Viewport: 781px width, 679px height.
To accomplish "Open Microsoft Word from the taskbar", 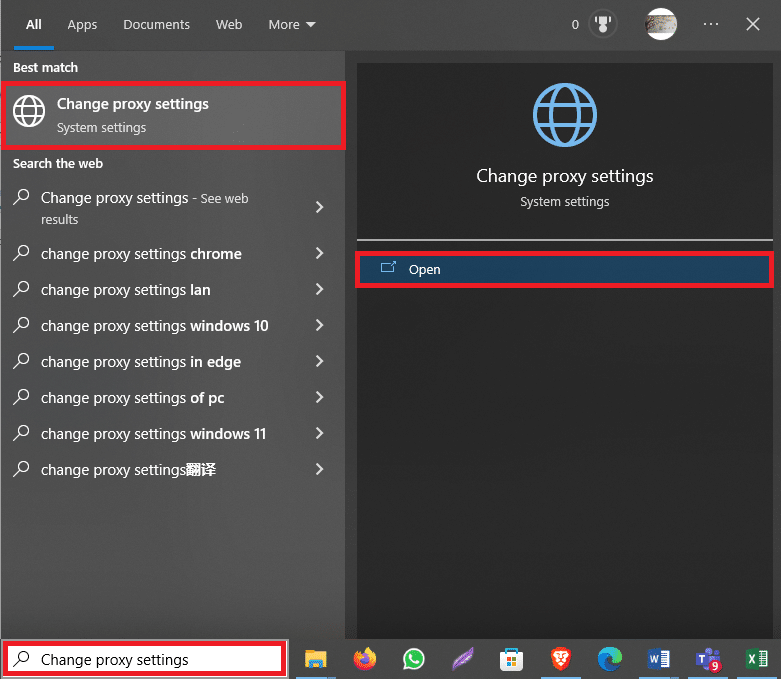I will pos(658,659).
